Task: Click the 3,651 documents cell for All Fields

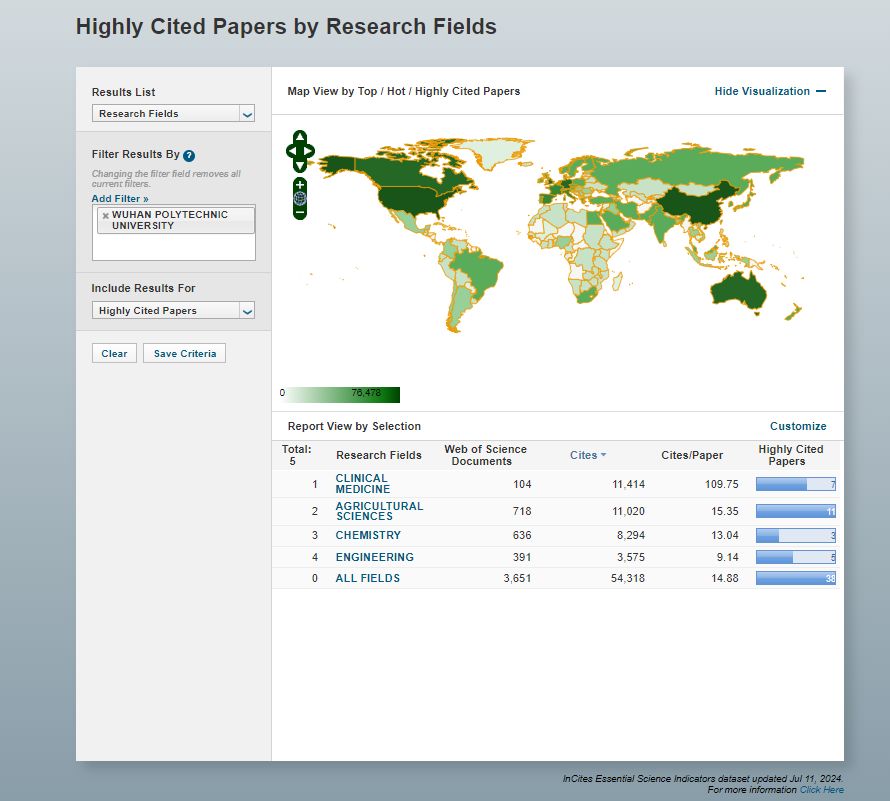Action: (x=517, y=578)
